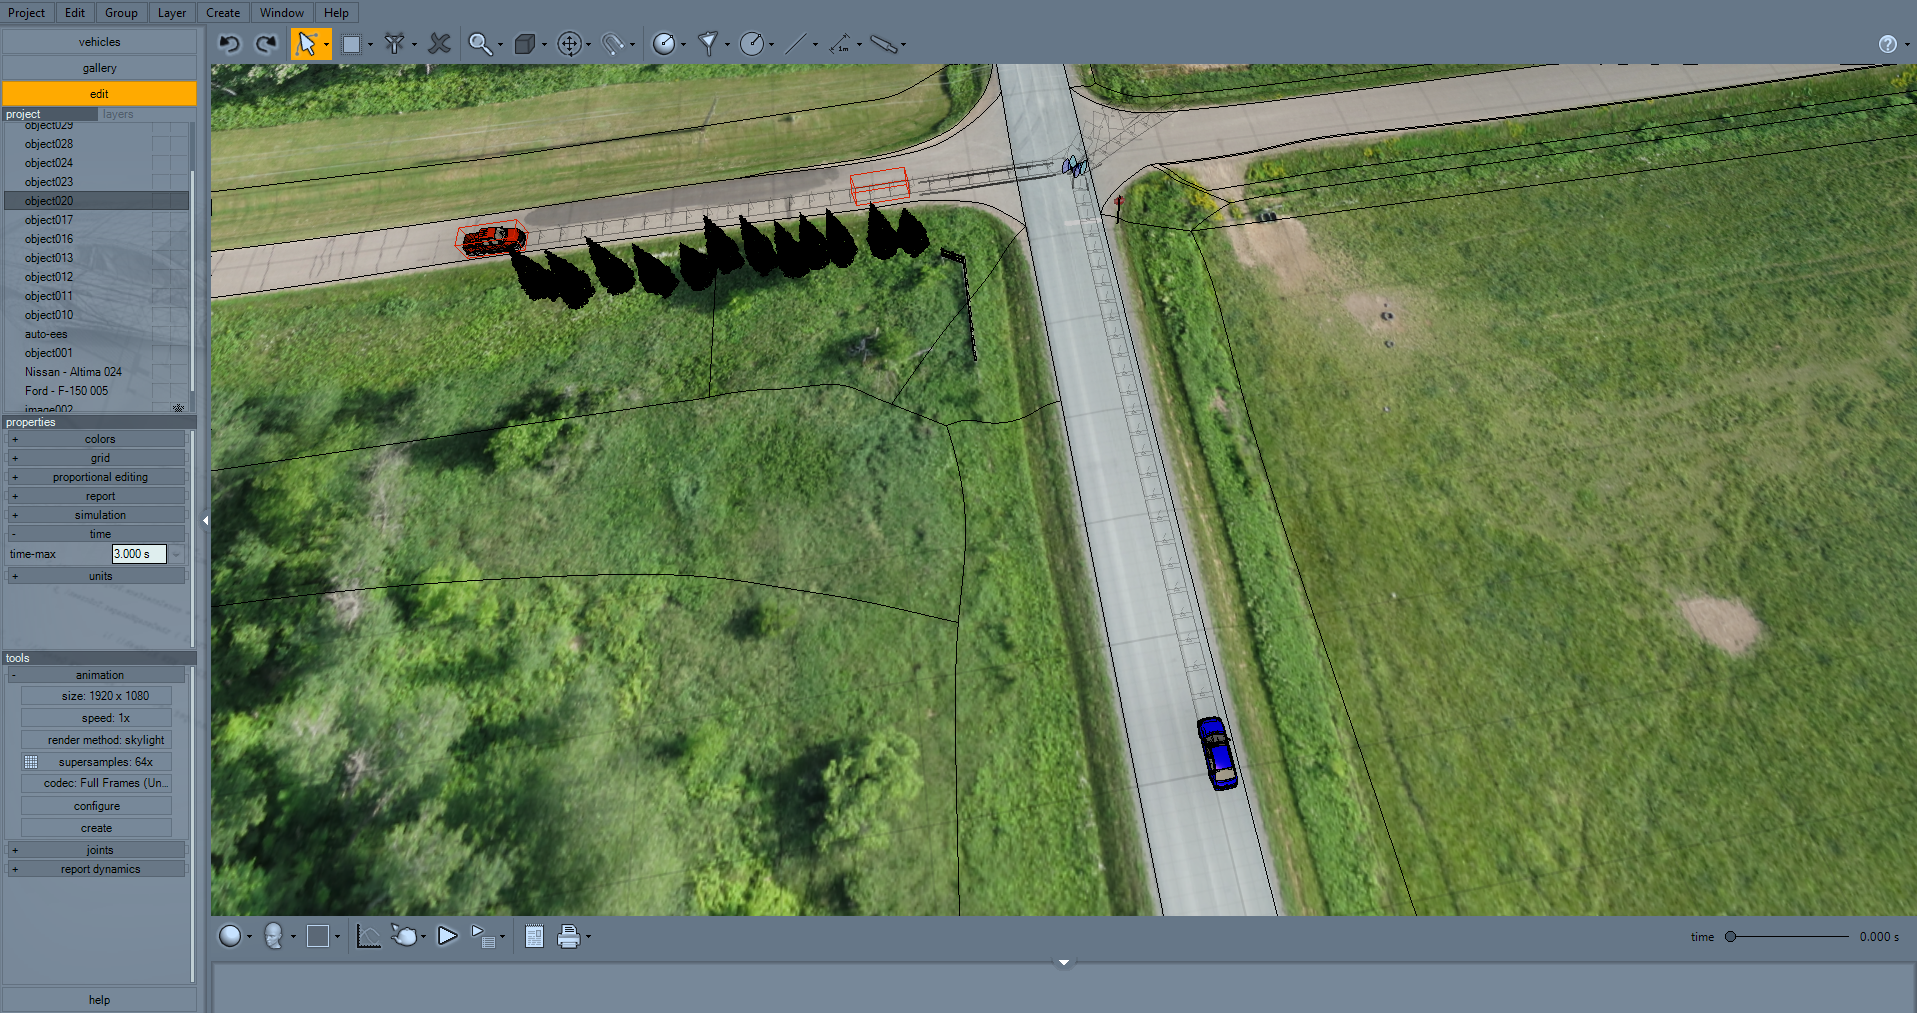Toggle second checkbox on object024 row

(x=178, y=163)
